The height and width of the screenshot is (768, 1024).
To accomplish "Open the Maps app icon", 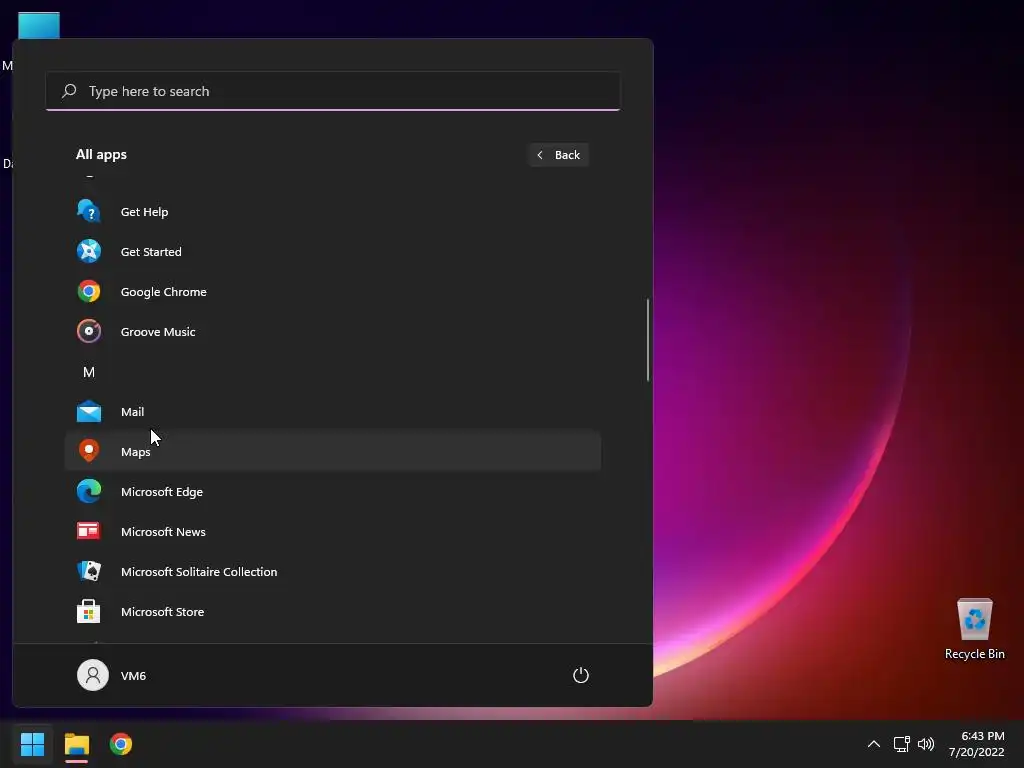I will pos(89,451).
